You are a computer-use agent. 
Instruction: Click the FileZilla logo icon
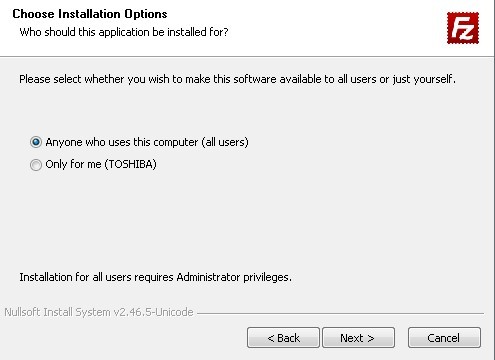coord(463,28)
